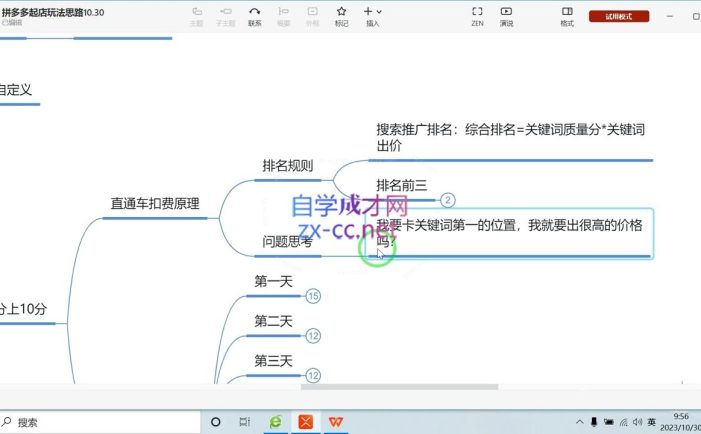Viewport: 701px width, 434px height.
Task: Select the 直通车扣费原理 topic
Action: click(x=155, y=204)
